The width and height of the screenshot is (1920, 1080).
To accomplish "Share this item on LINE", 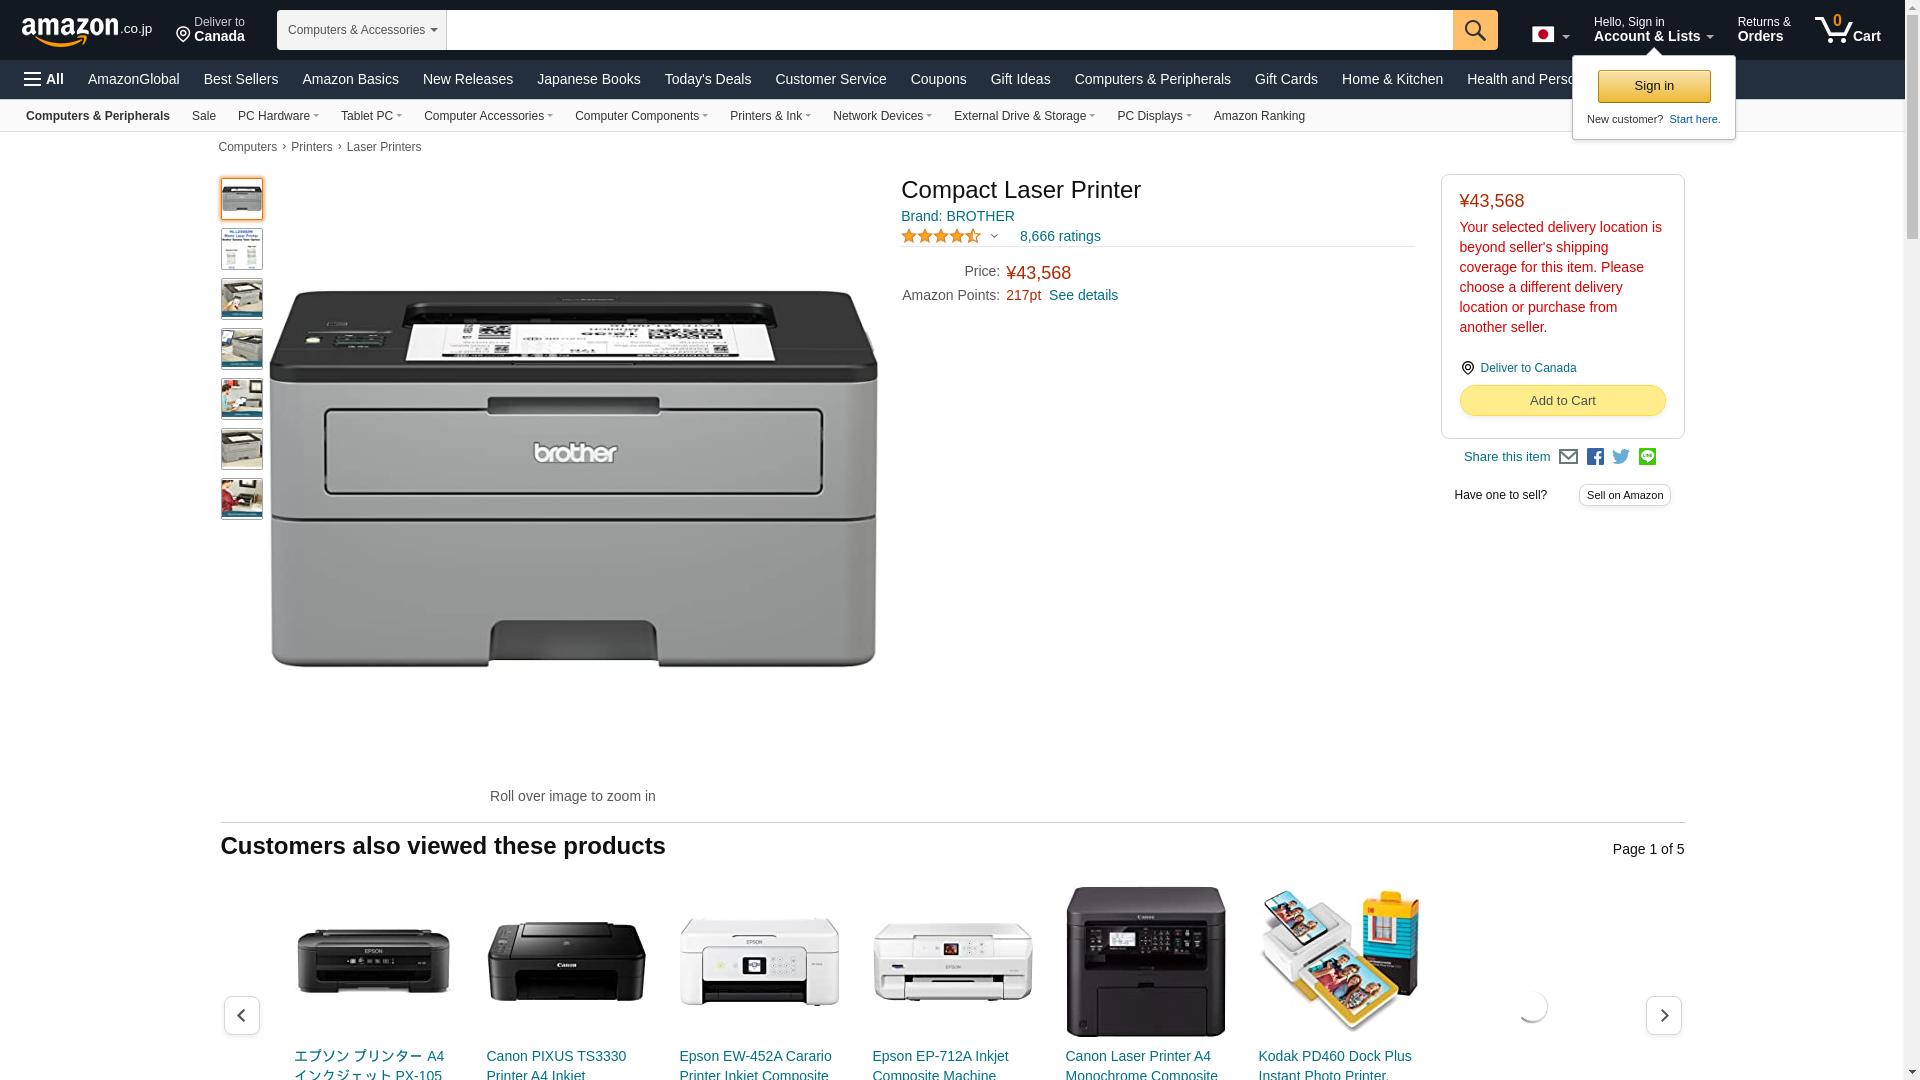I will (x=1647, y=457).
